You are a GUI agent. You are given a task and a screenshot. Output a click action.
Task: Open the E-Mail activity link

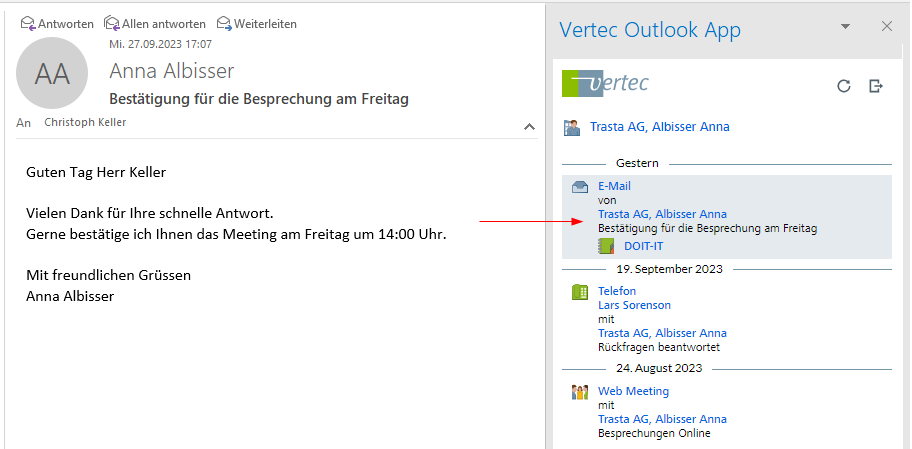pyautogui.click(x=614, y=186)
